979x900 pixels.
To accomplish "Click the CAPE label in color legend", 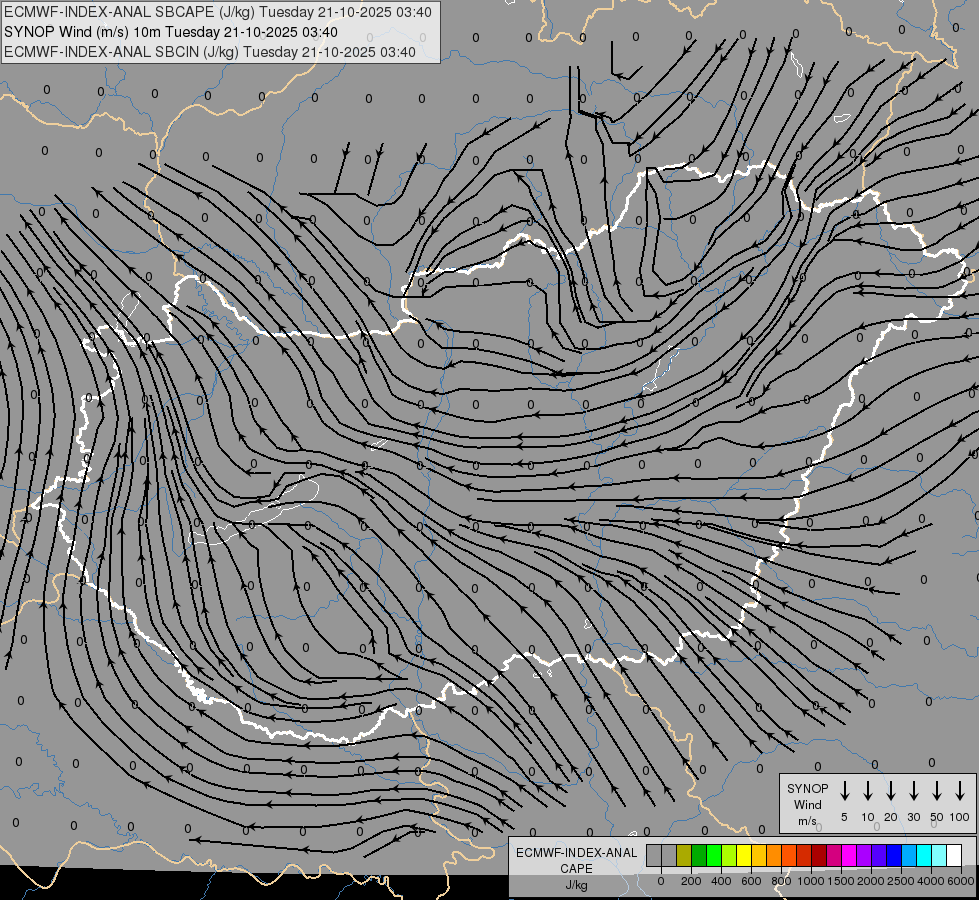I will click(x=576, y=869).
